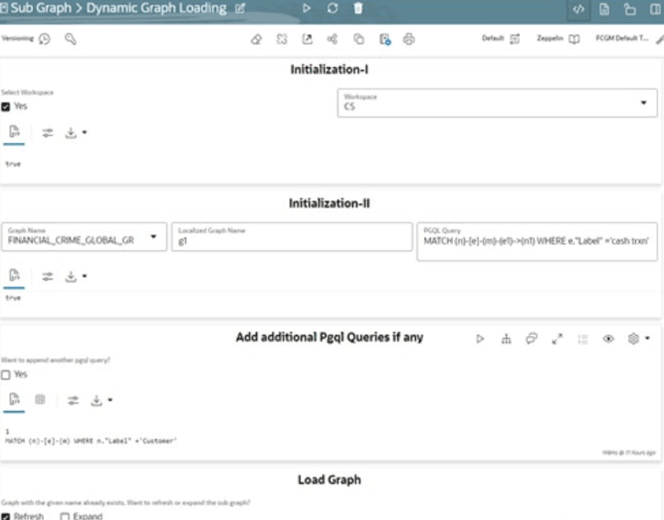
Task: Print the notebook with the printer icon
Action: point(409,39)
